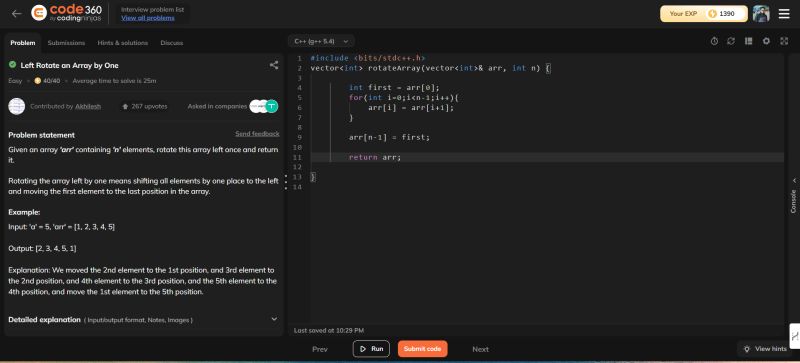The height and width of the screenshot is (363, 800).
Task: Go back using the left arrow icon
Action: (16, 14)
